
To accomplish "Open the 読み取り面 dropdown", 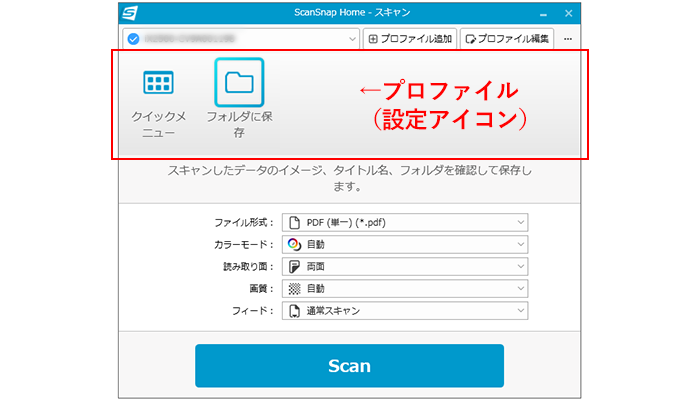I will [405, 267].
